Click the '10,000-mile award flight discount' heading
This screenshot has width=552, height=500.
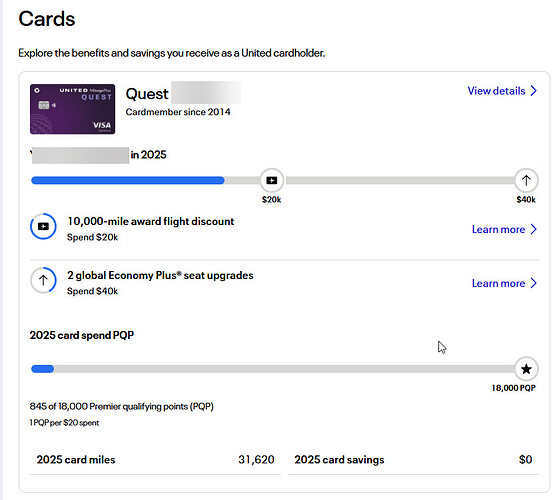(x=151, y=221)
